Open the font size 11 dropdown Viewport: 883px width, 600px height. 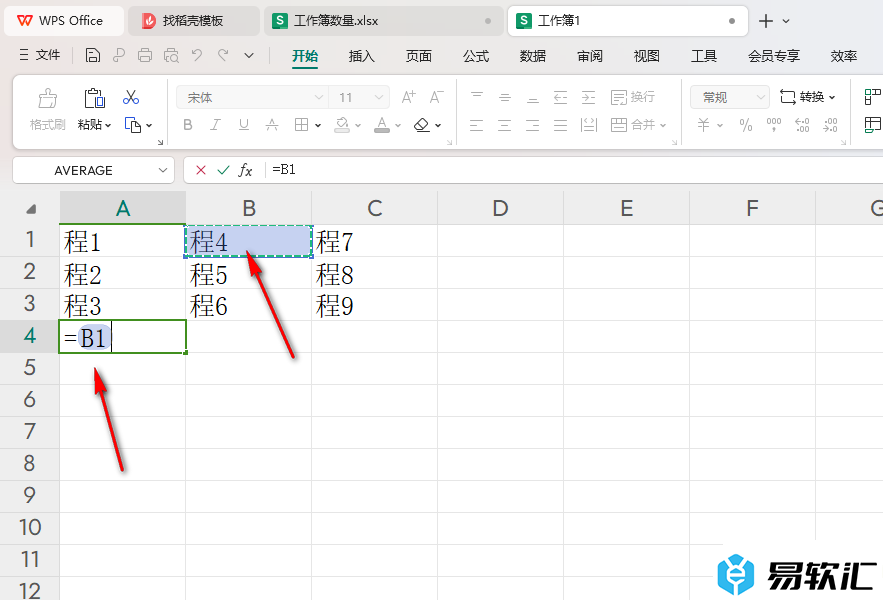[379, 97]
